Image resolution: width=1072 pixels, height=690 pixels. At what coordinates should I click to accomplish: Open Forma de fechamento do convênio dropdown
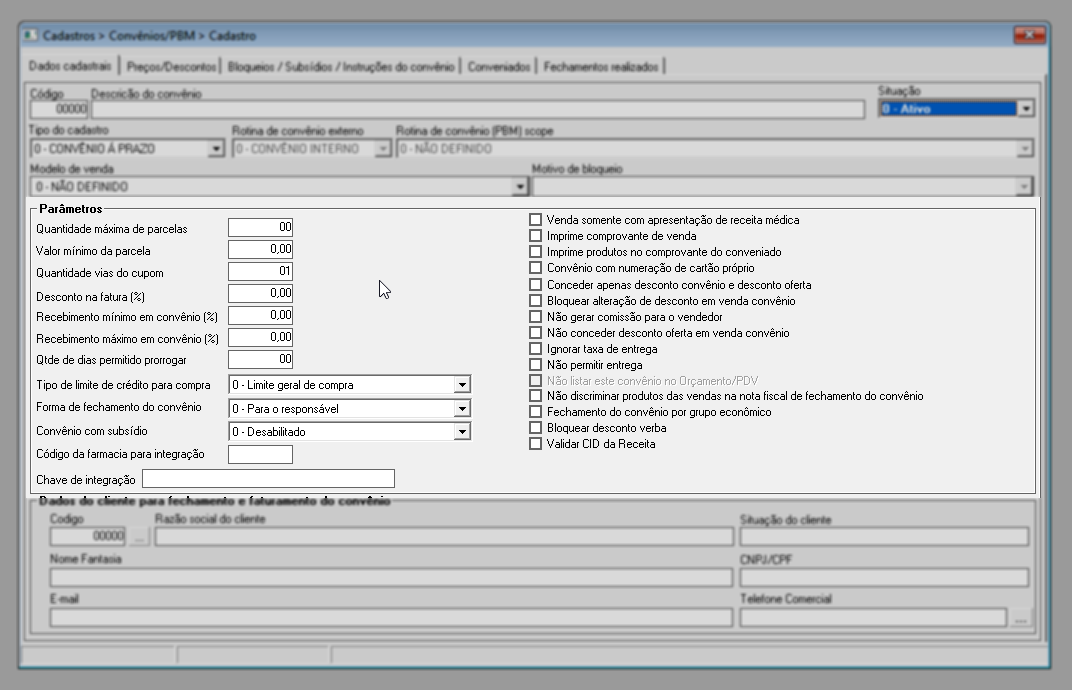click(x=462, y=409)
